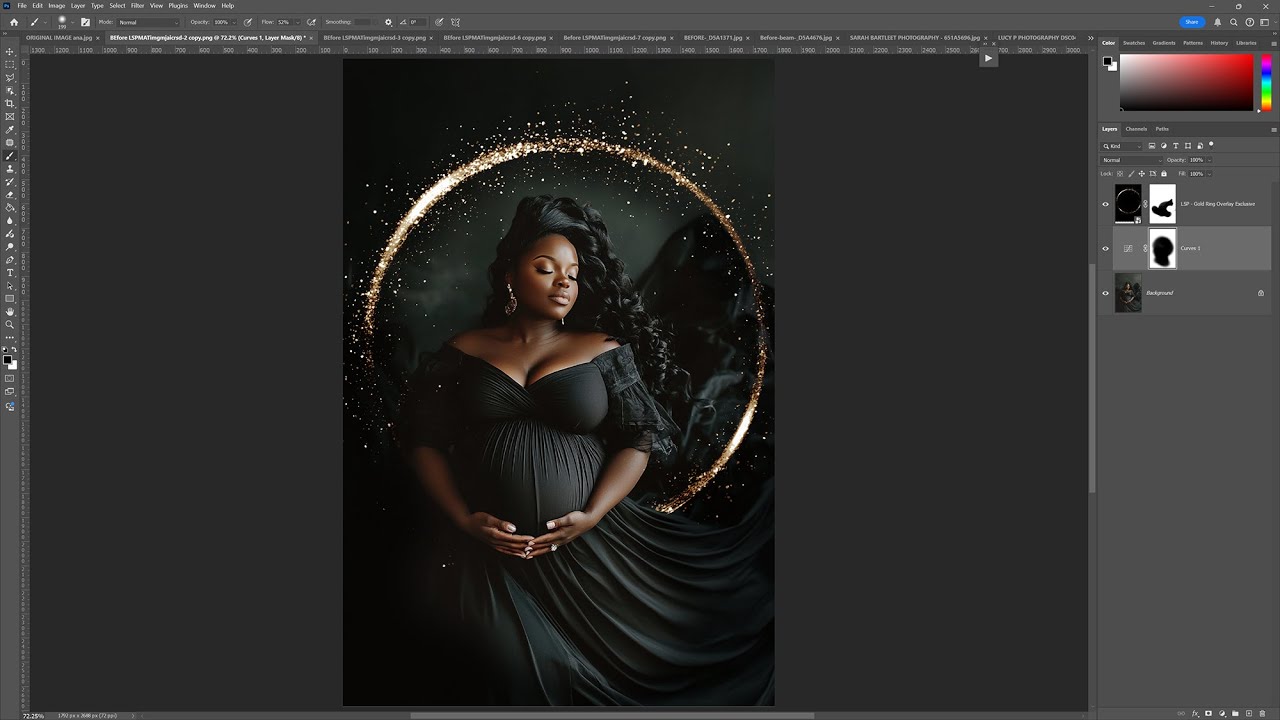This screenshot has width=1280, height=720.
Task: Filter layers by type layer icon
Action: (x=1176, y=146)
